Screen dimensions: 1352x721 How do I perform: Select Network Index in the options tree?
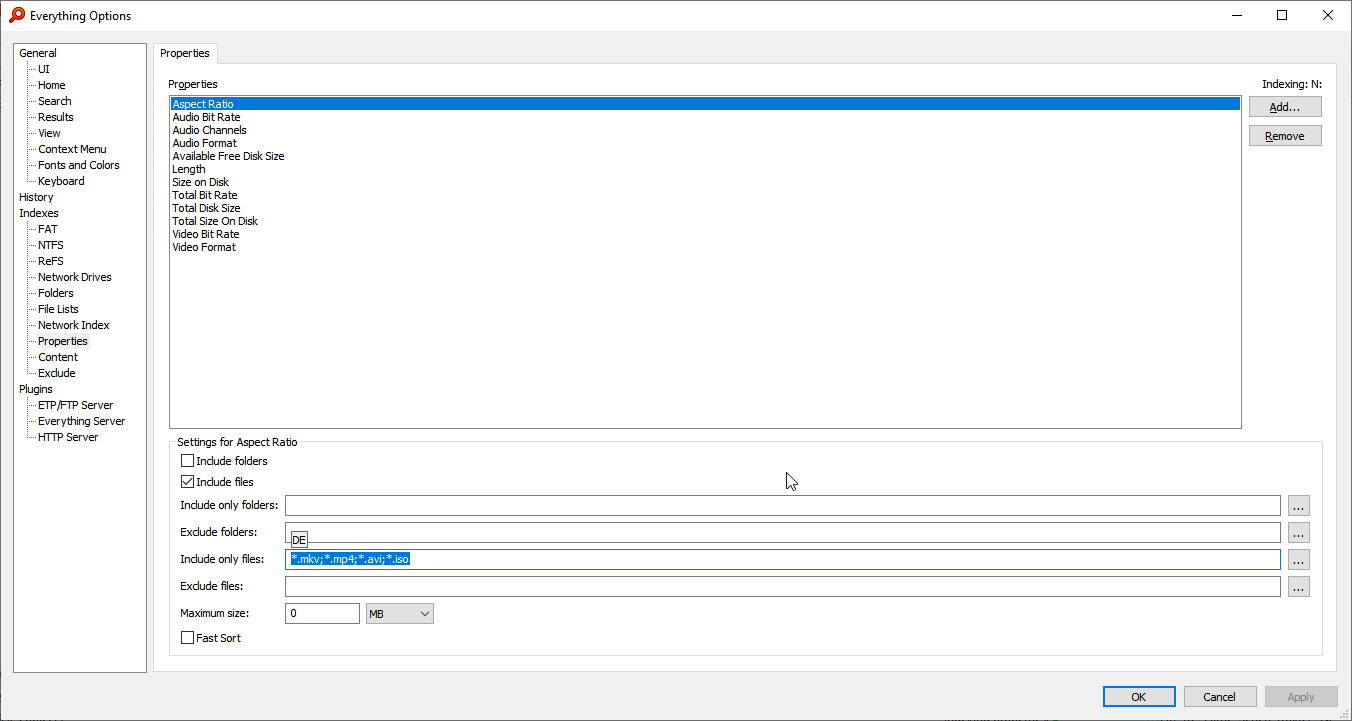(74, 325)
